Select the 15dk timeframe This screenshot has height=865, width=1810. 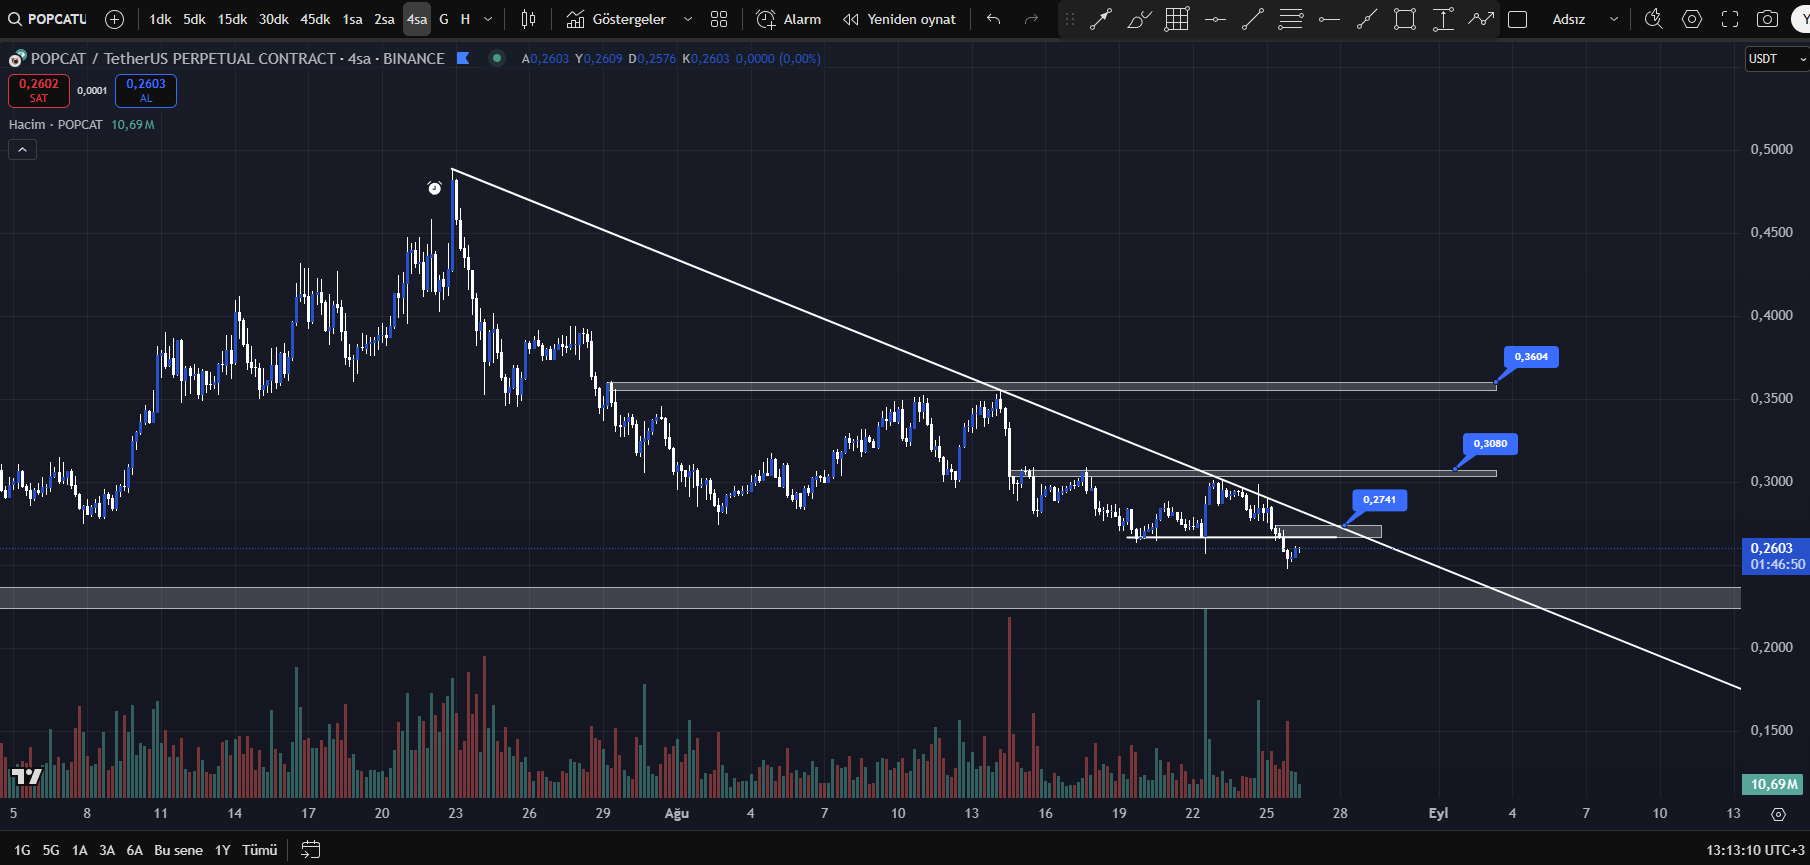coord(232,19)
